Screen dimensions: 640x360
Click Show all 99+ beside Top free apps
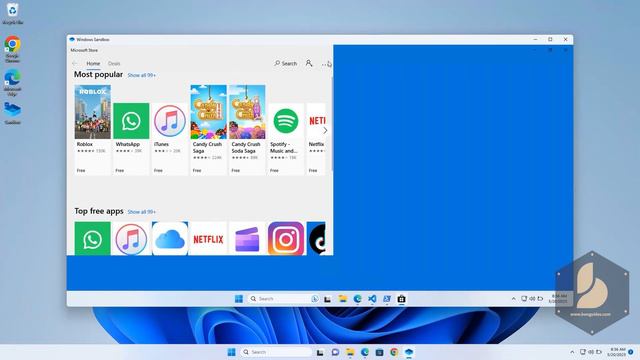[142, 212]
